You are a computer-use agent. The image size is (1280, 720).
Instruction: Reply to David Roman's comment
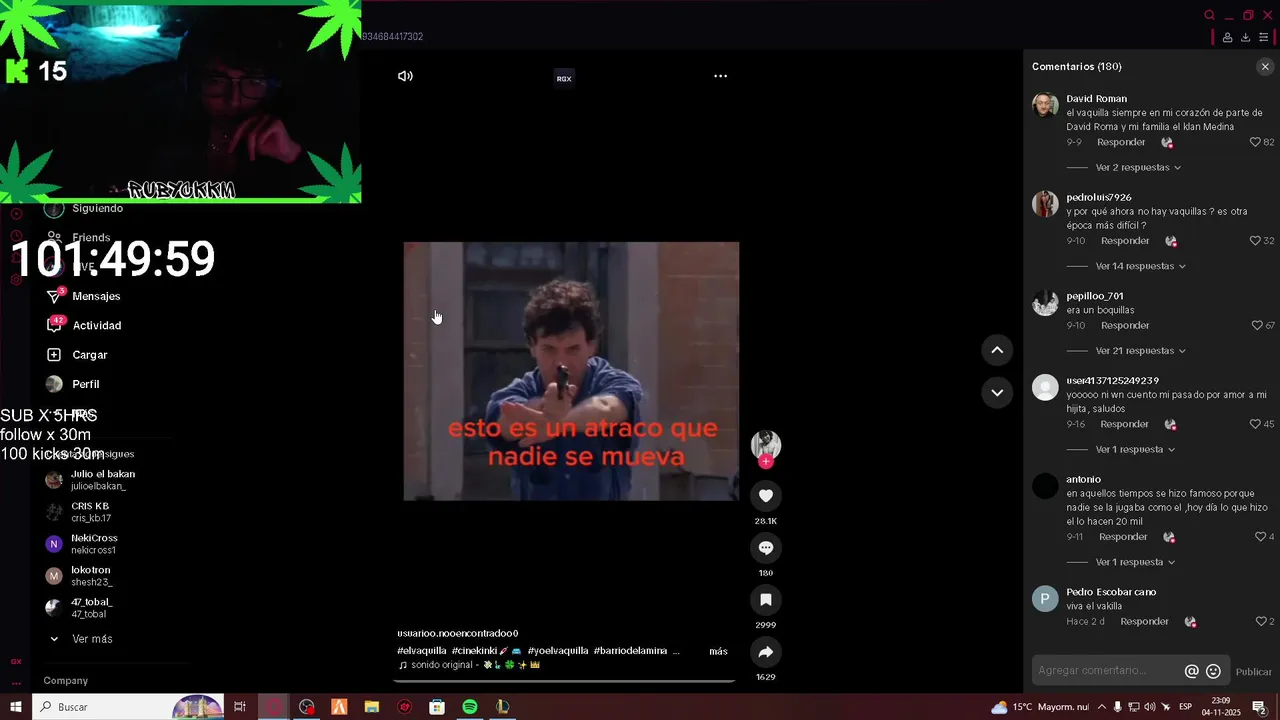coord(1121,142)
